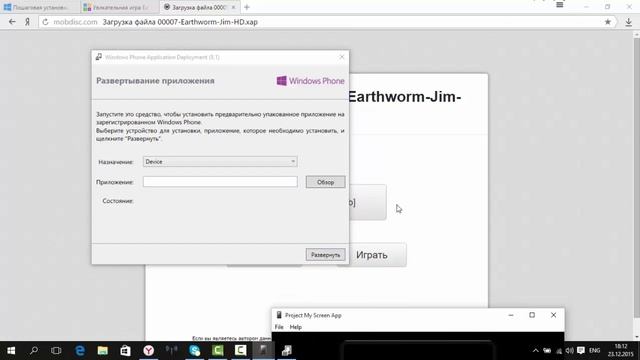Viewport: 640px width, 360px height.
Task: Click the address bar with mobdisc.com URL
Action: [x=327, y=22]
